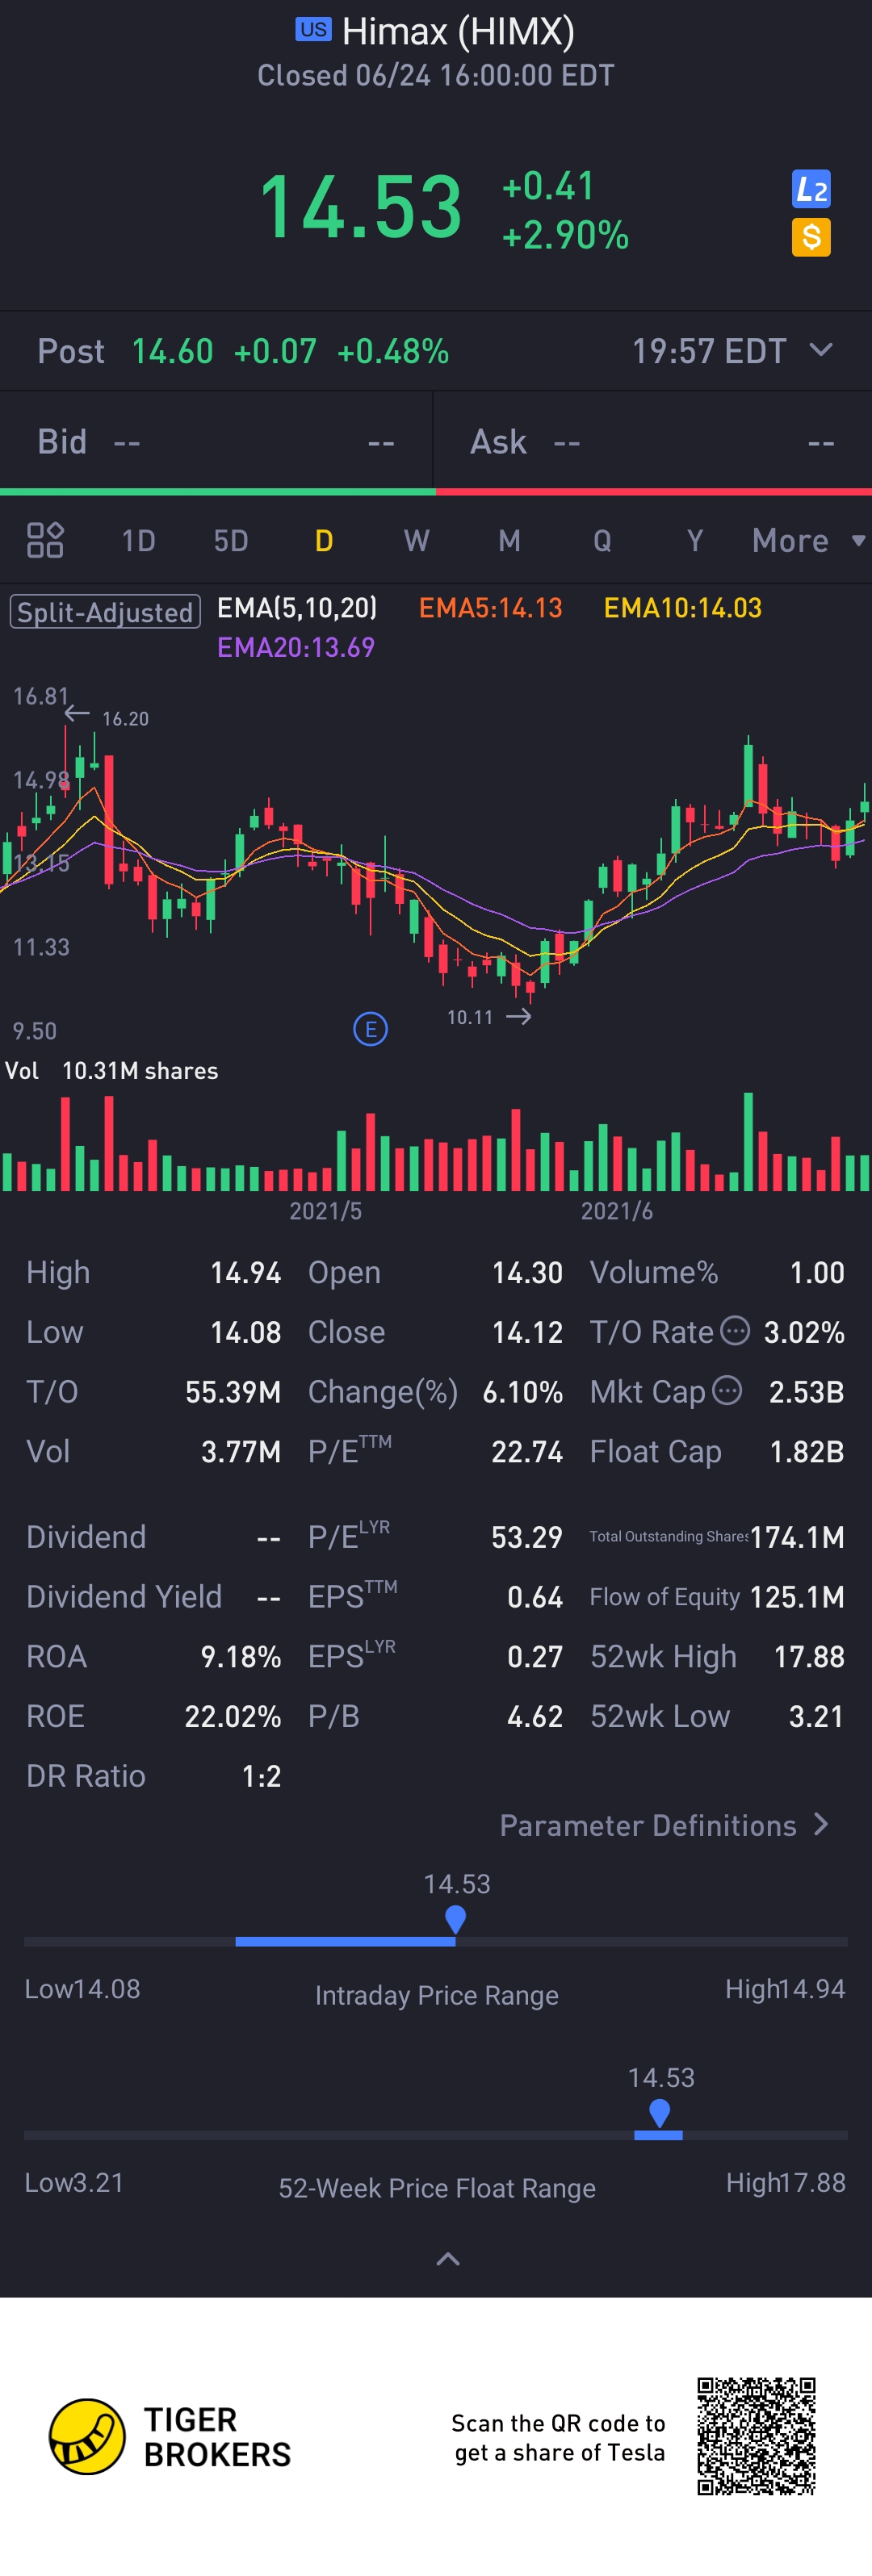The height and width of the screenshot is (2576, 872).
Task: Open the chart layout grid icon
Action: (x=45, y=540)
